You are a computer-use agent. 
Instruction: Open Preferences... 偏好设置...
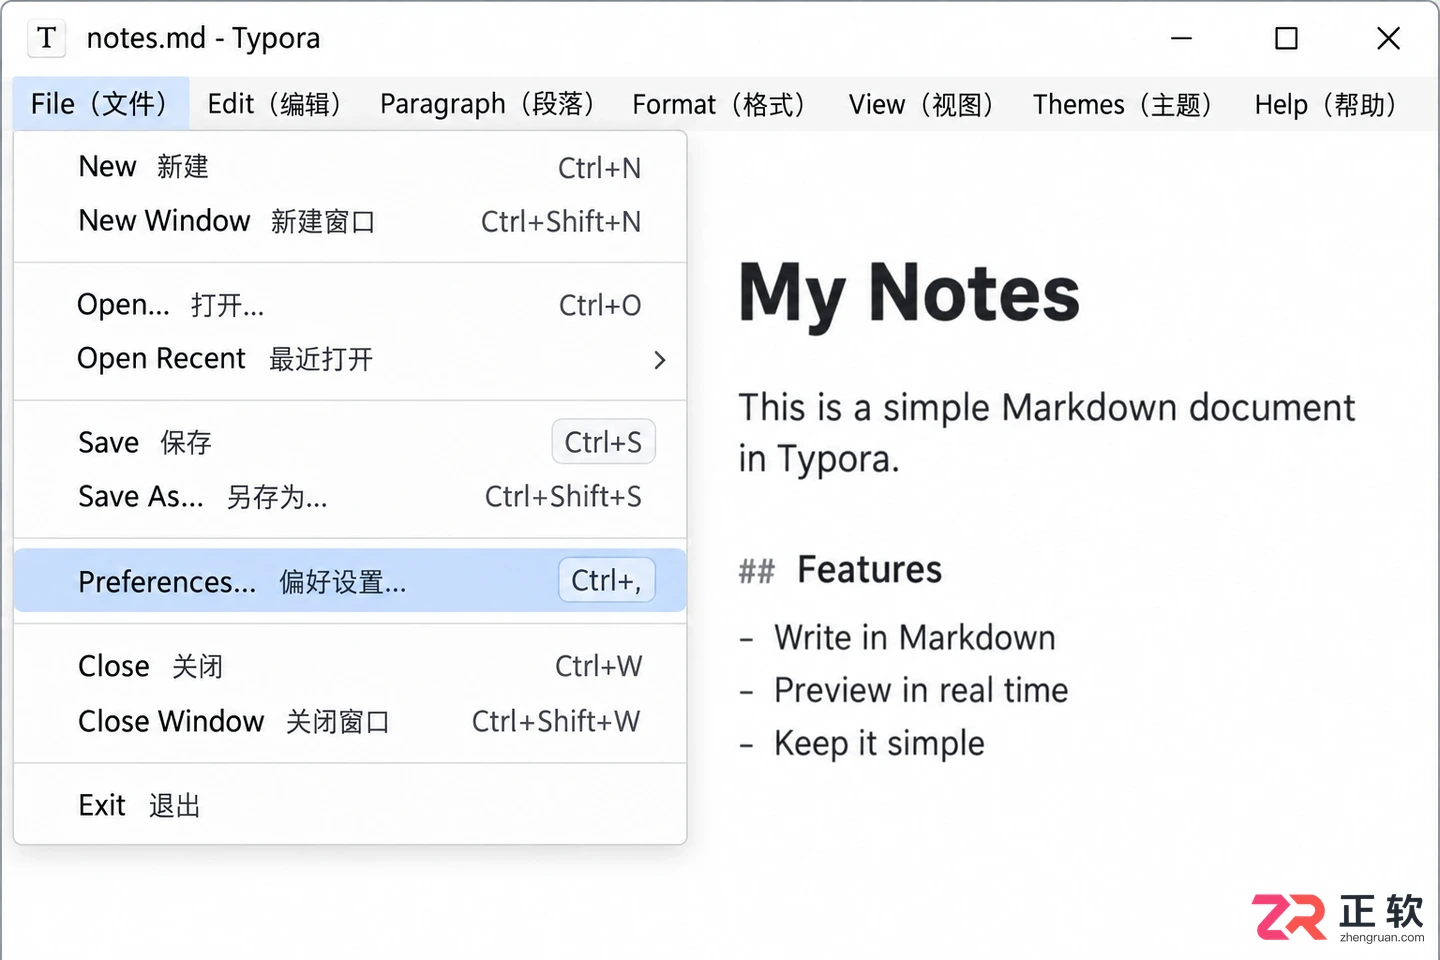(350, 581)
